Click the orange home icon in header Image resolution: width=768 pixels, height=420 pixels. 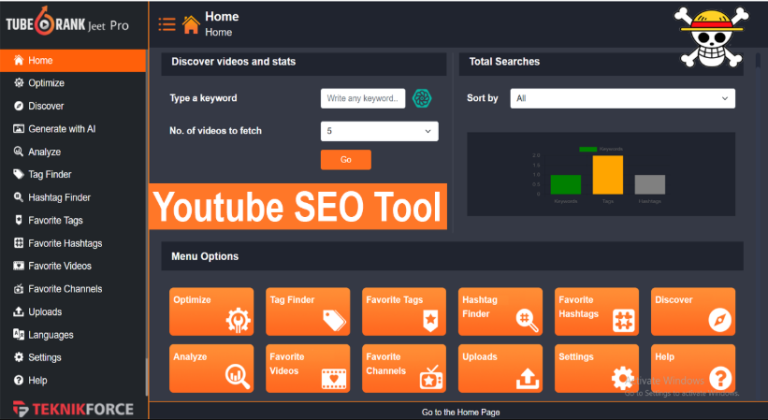coord(191,25)
